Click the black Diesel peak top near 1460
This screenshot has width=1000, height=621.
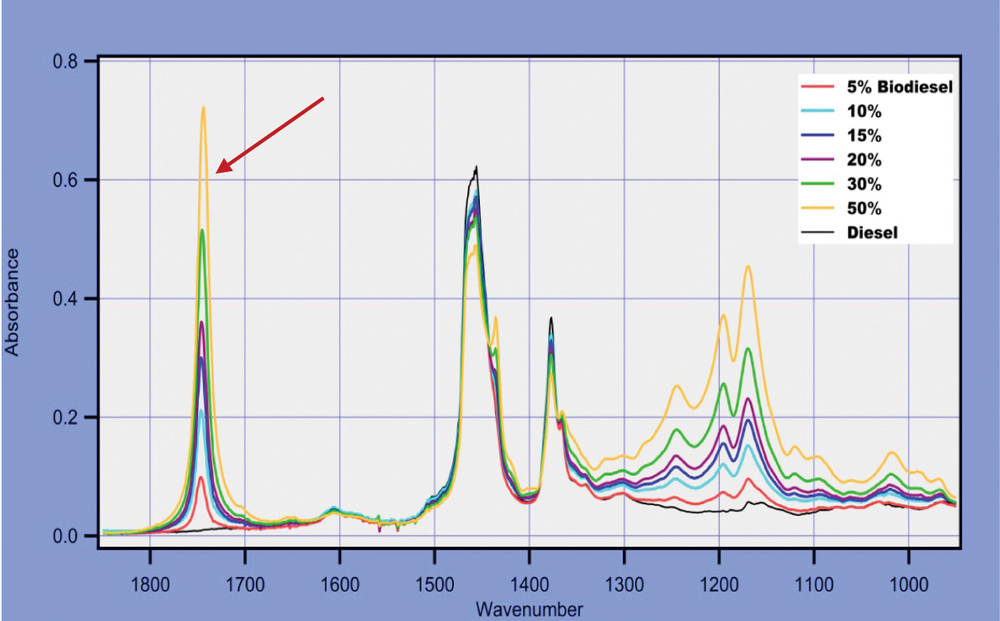476,168
